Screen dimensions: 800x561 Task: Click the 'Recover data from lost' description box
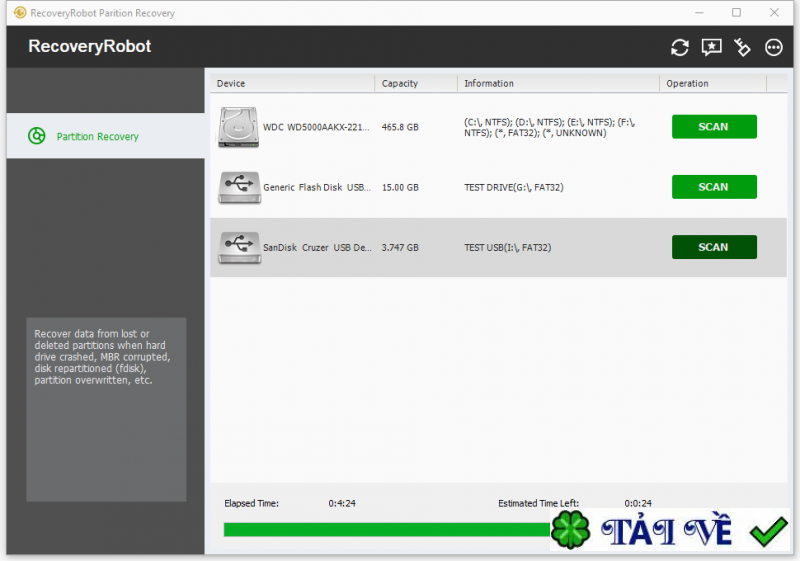click(x=106, y=410)
